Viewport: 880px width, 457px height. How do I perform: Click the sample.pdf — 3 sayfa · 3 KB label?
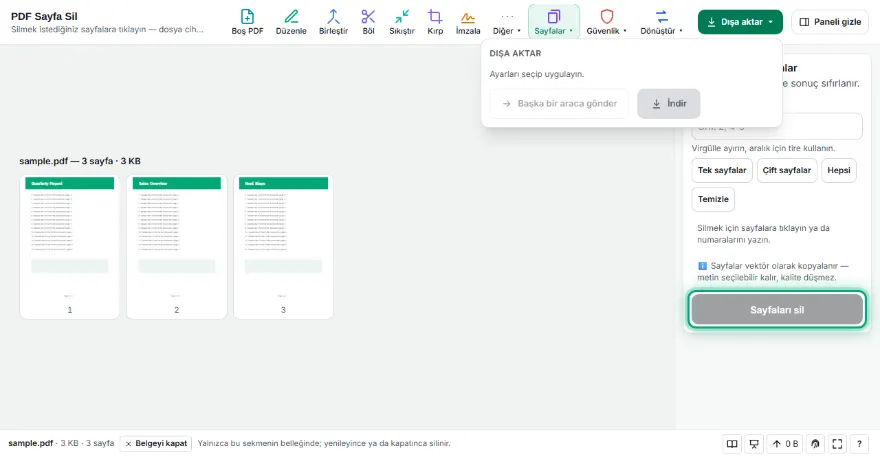pos(80,161)
